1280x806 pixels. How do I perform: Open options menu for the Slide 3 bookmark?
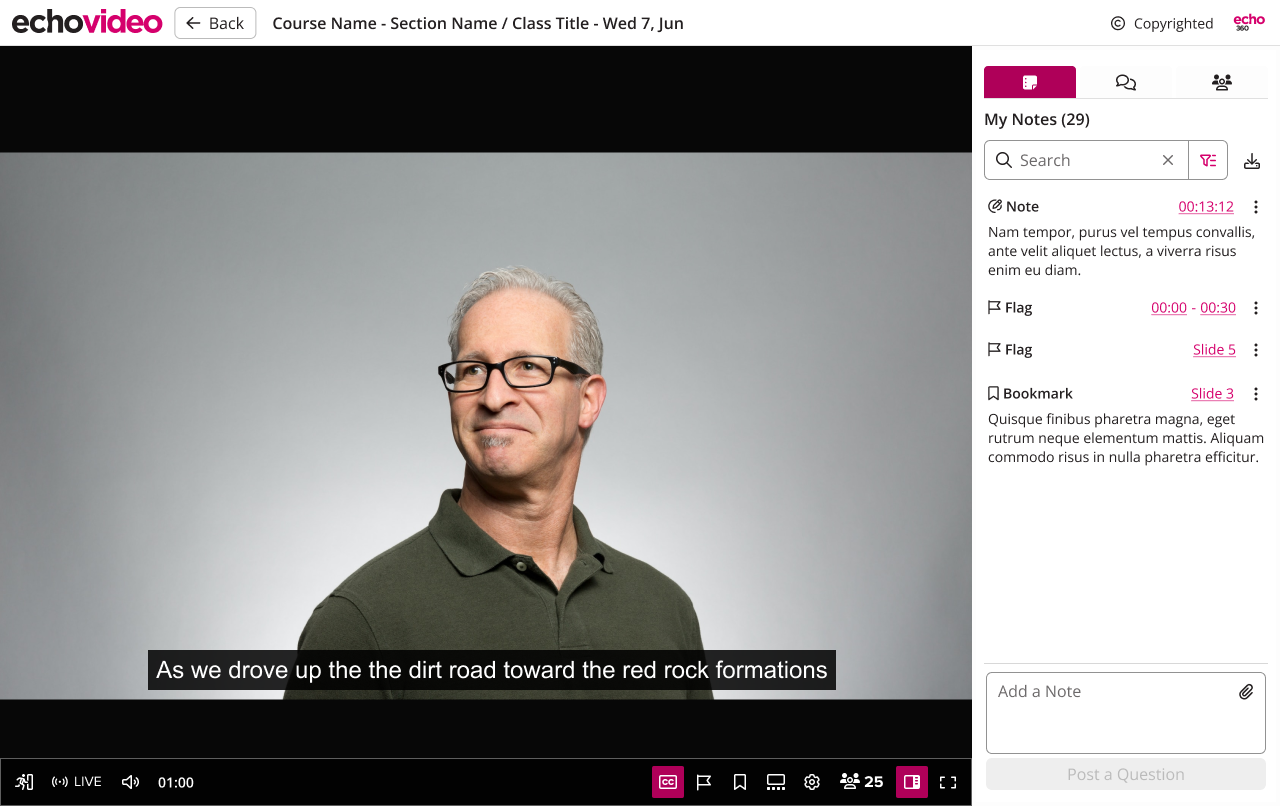tap(1256, 394)
